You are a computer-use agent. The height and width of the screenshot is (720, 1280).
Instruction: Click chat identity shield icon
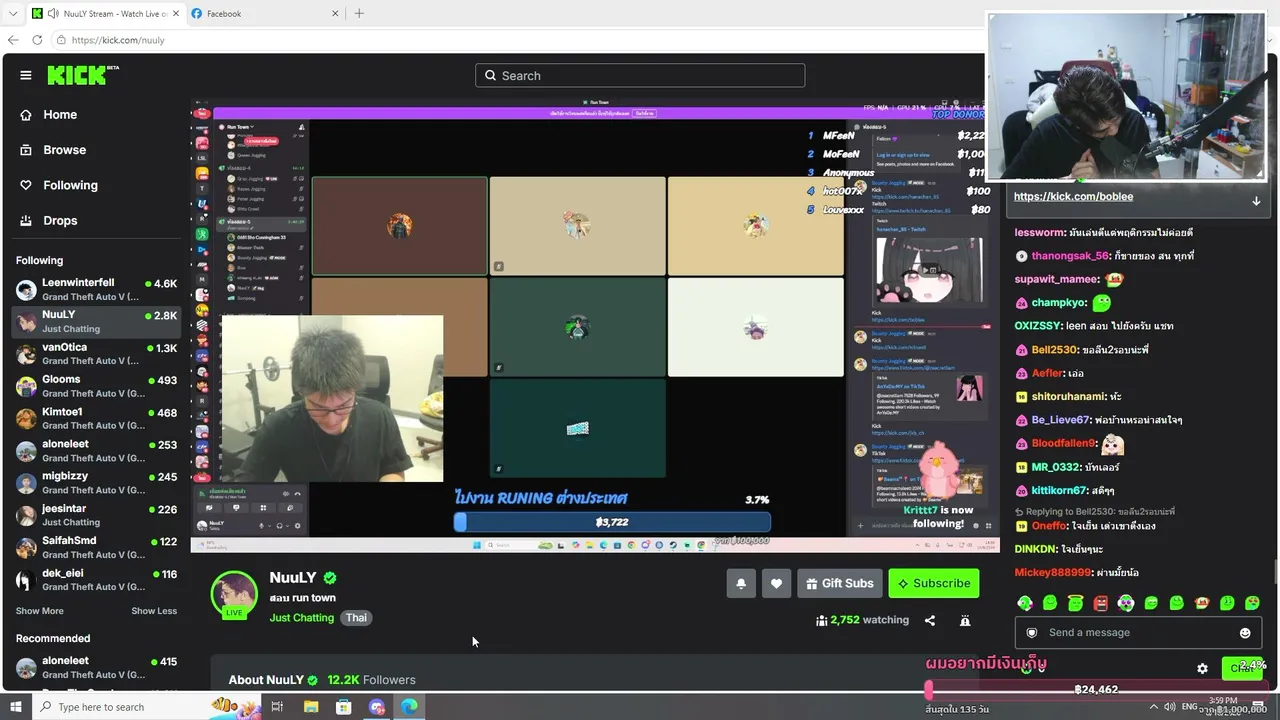(1032, 632)
